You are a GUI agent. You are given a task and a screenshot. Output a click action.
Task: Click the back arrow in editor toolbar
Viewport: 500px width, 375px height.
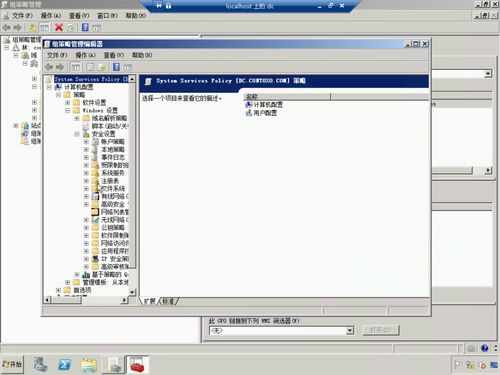point(49,67)
